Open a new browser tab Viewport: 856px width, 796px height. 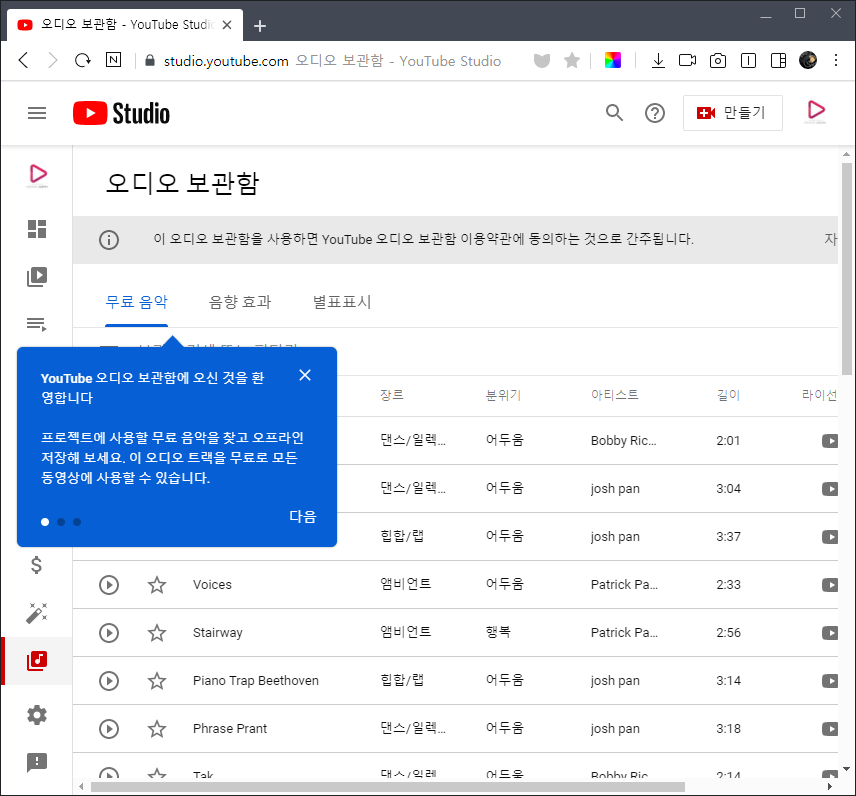point(260,26)
